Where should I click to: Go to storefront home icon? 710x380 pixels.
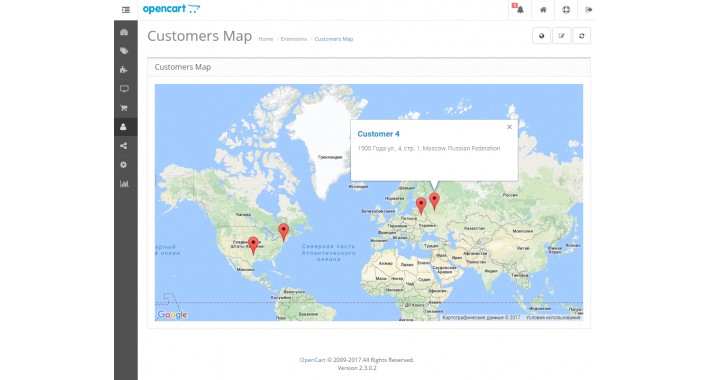point(543,10)
